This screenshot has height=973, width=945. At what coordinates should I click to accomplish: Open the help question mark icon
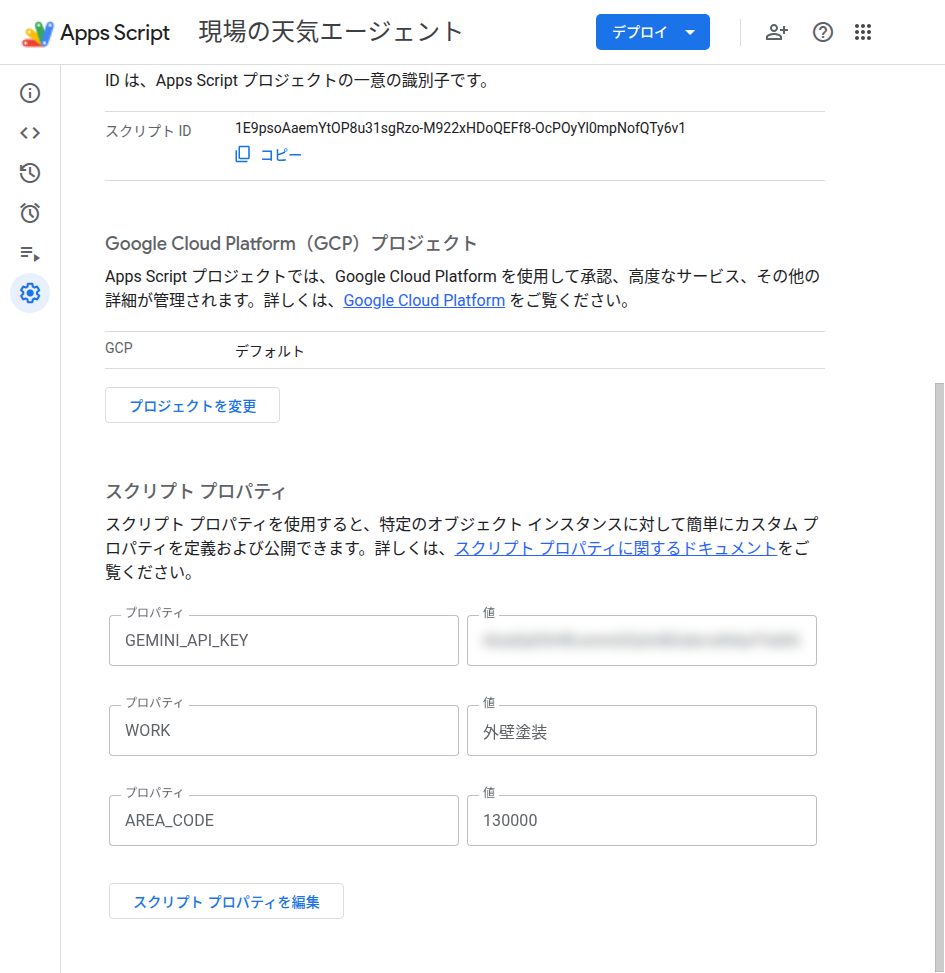click(823, 32)
